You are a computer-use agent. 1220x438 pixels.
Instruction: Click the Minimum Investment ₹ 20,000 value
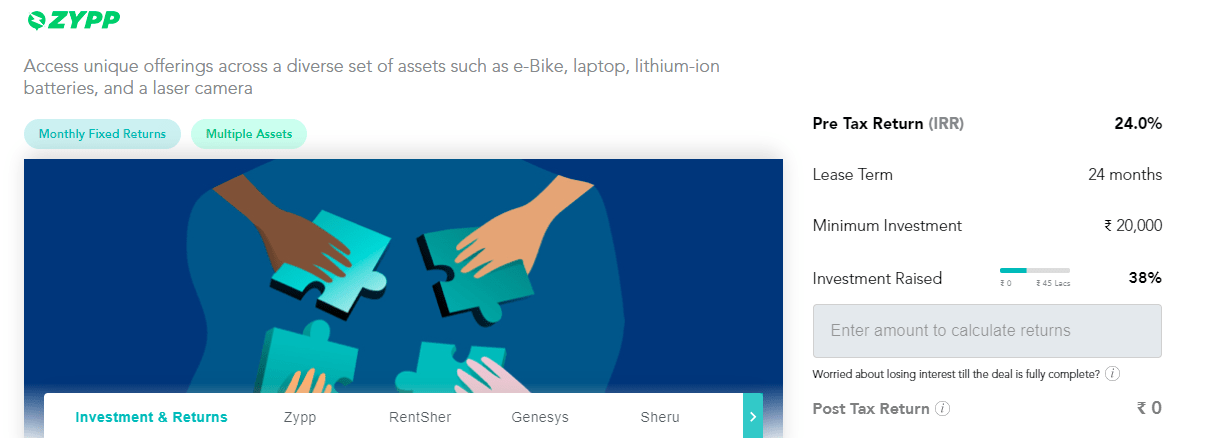pos(1133,226)
